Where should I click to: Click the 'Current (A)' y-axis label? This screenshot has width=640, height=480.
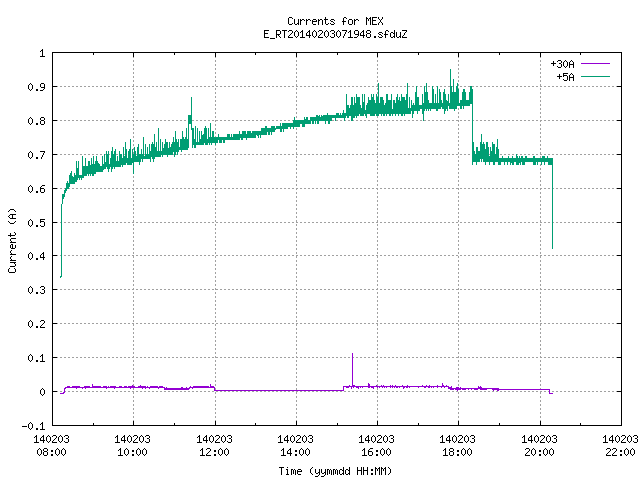point(12,240)
